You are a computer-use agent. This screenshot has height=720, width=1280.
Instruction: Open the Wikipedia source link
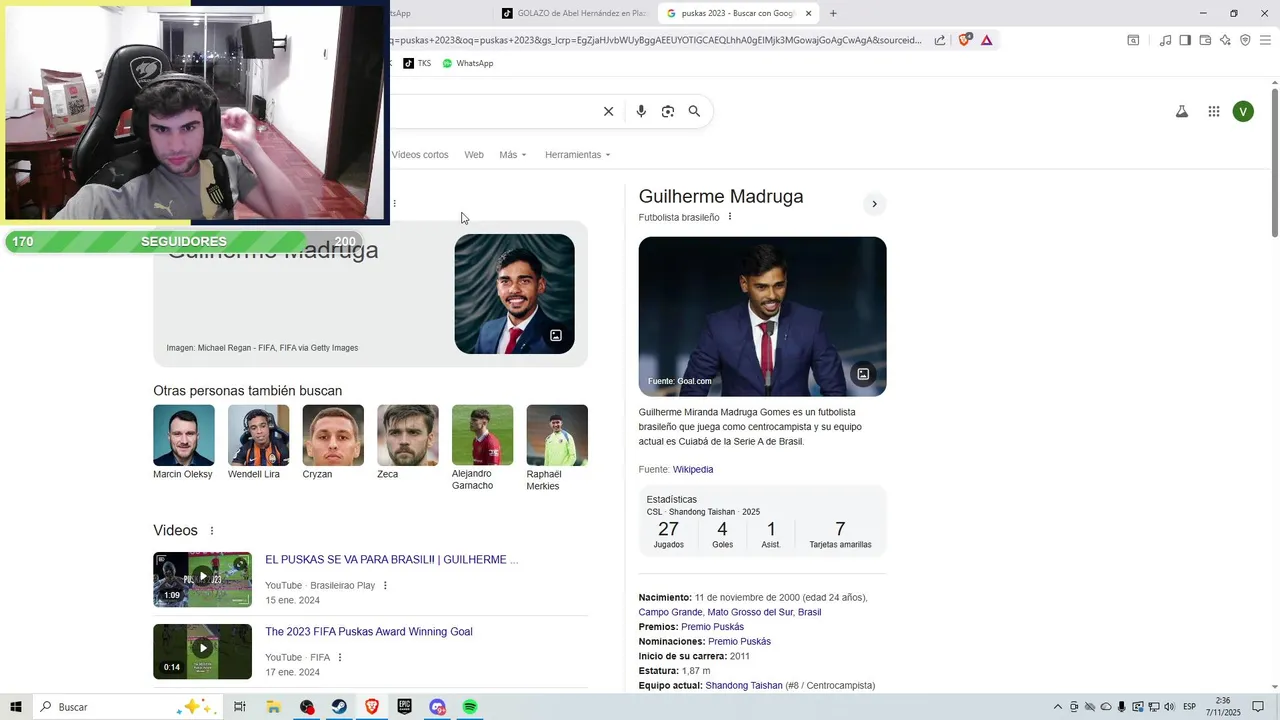pos(693,469)
